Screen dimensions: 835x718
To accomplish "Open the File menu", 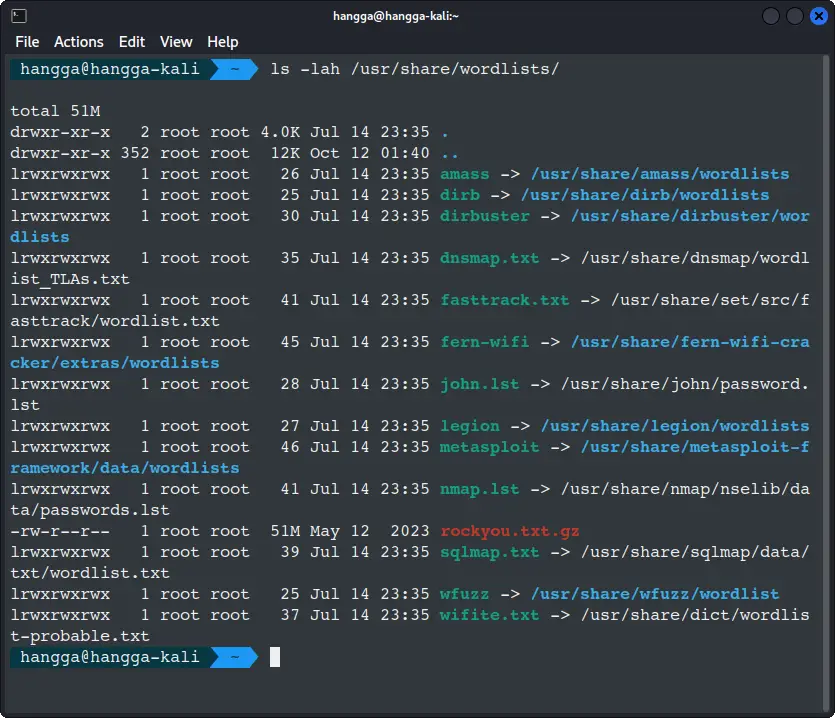I will 27,42.
